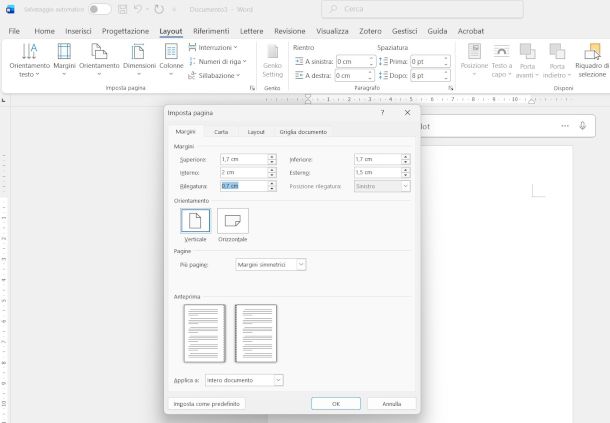Click the Posizione arrange button
The height and width of the screenshot is (423, 610).
point(474,60)
